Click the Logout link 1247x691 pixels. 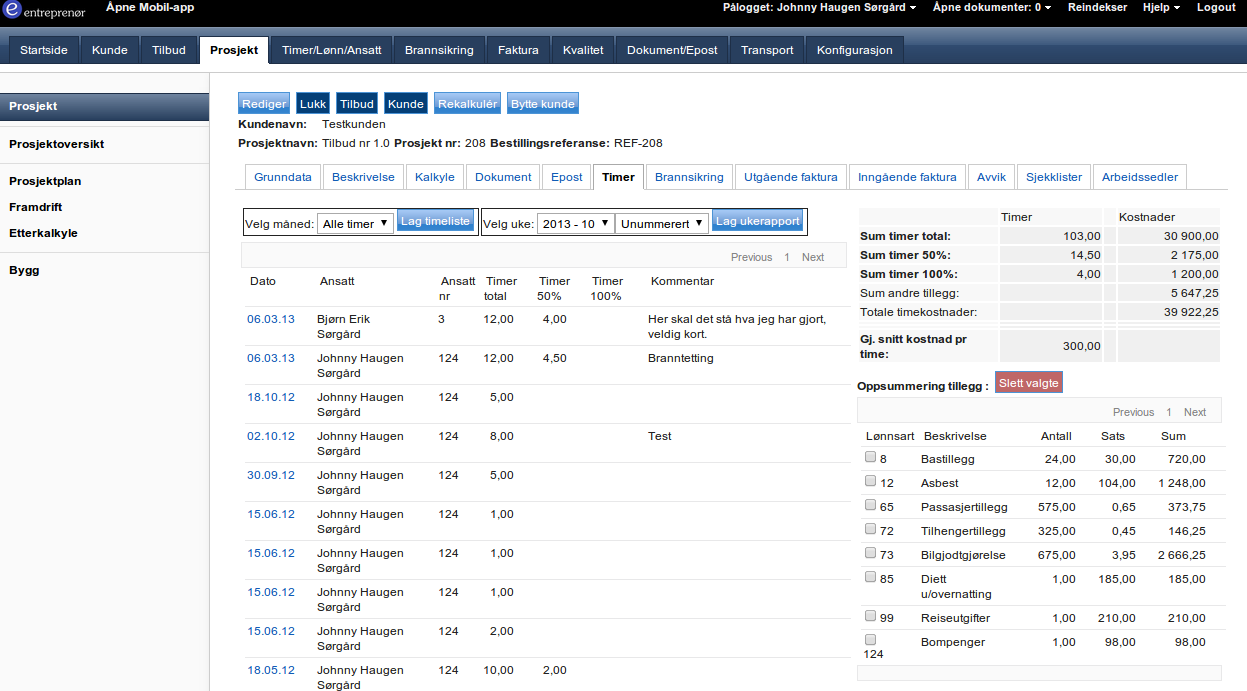point(1216,7)
